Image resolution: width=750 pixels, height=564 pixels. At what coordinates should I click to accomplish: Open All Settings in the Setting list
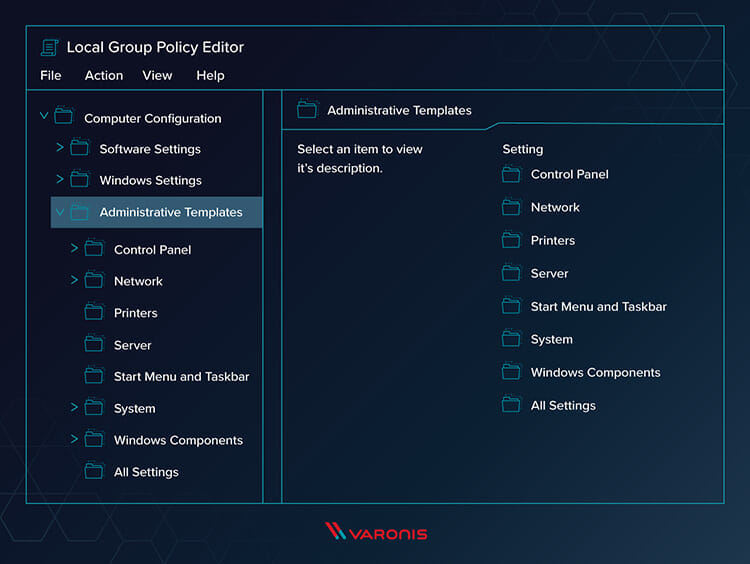pos(563,406)
